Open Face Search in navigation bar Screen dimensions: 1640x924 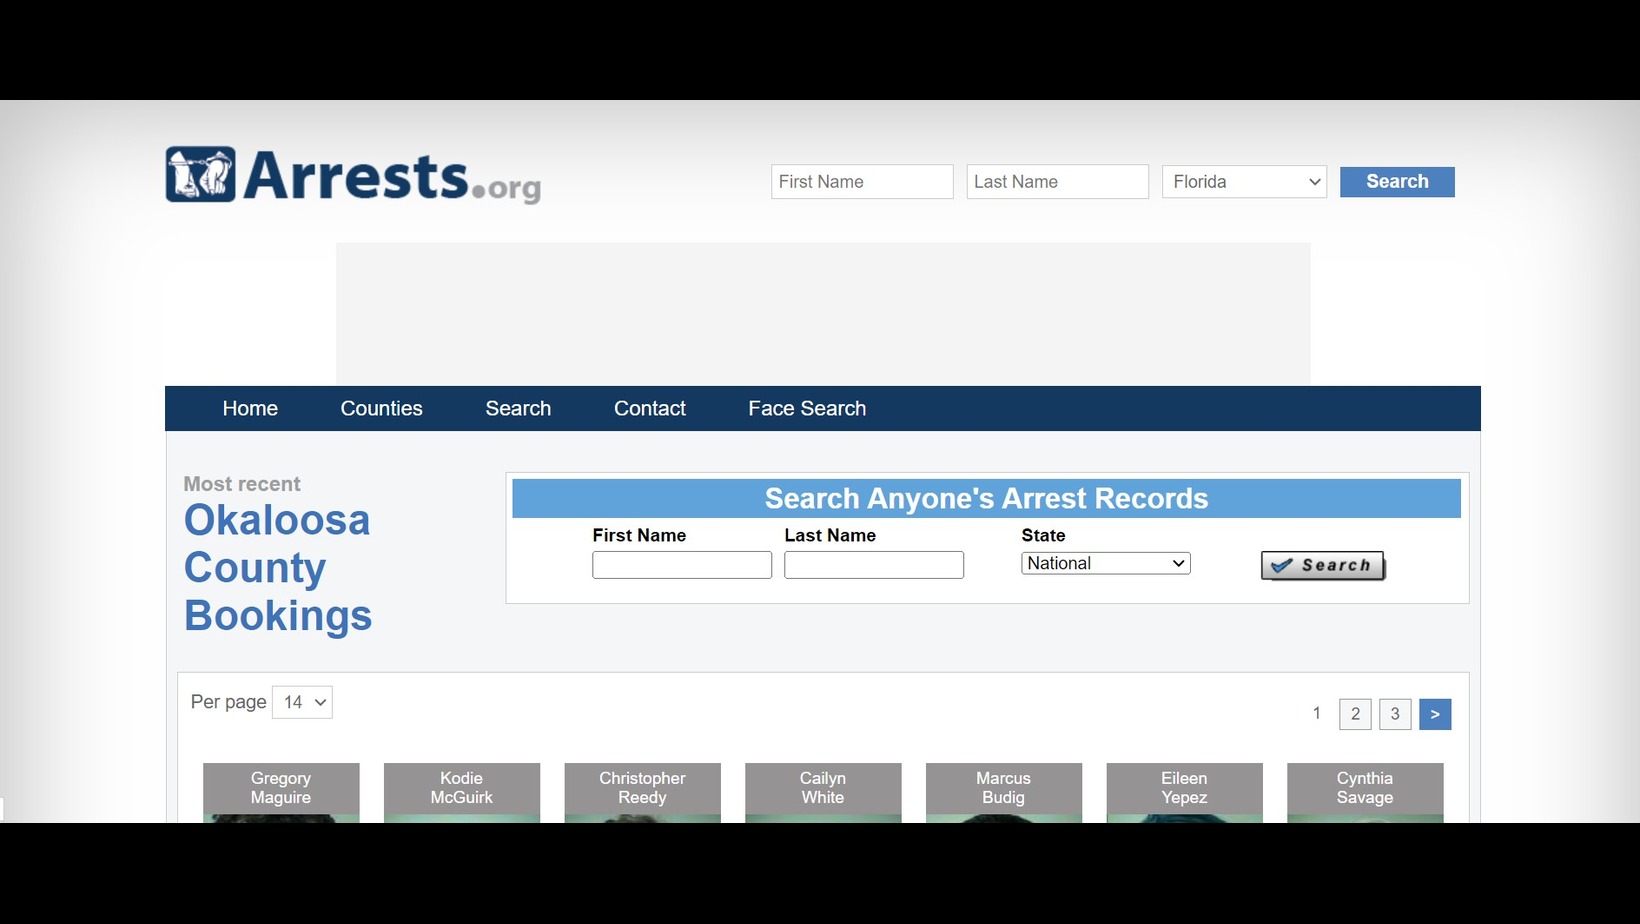pyautogui.click(x=807, y=409)
